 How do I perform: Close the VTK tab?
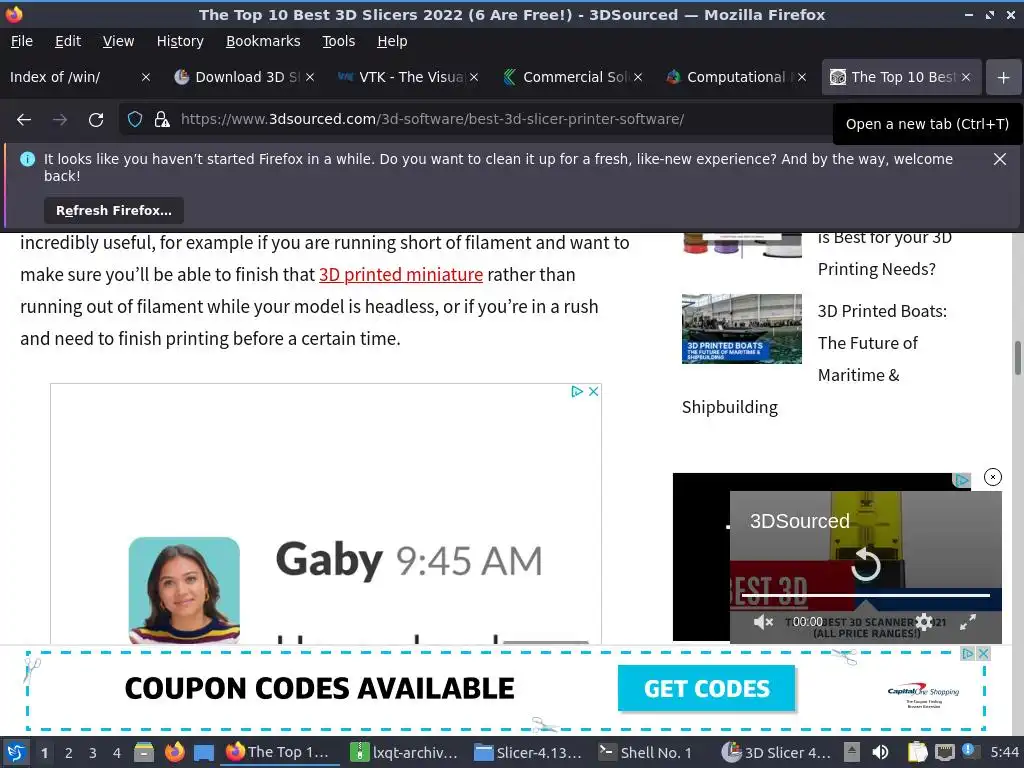[474, 77]
